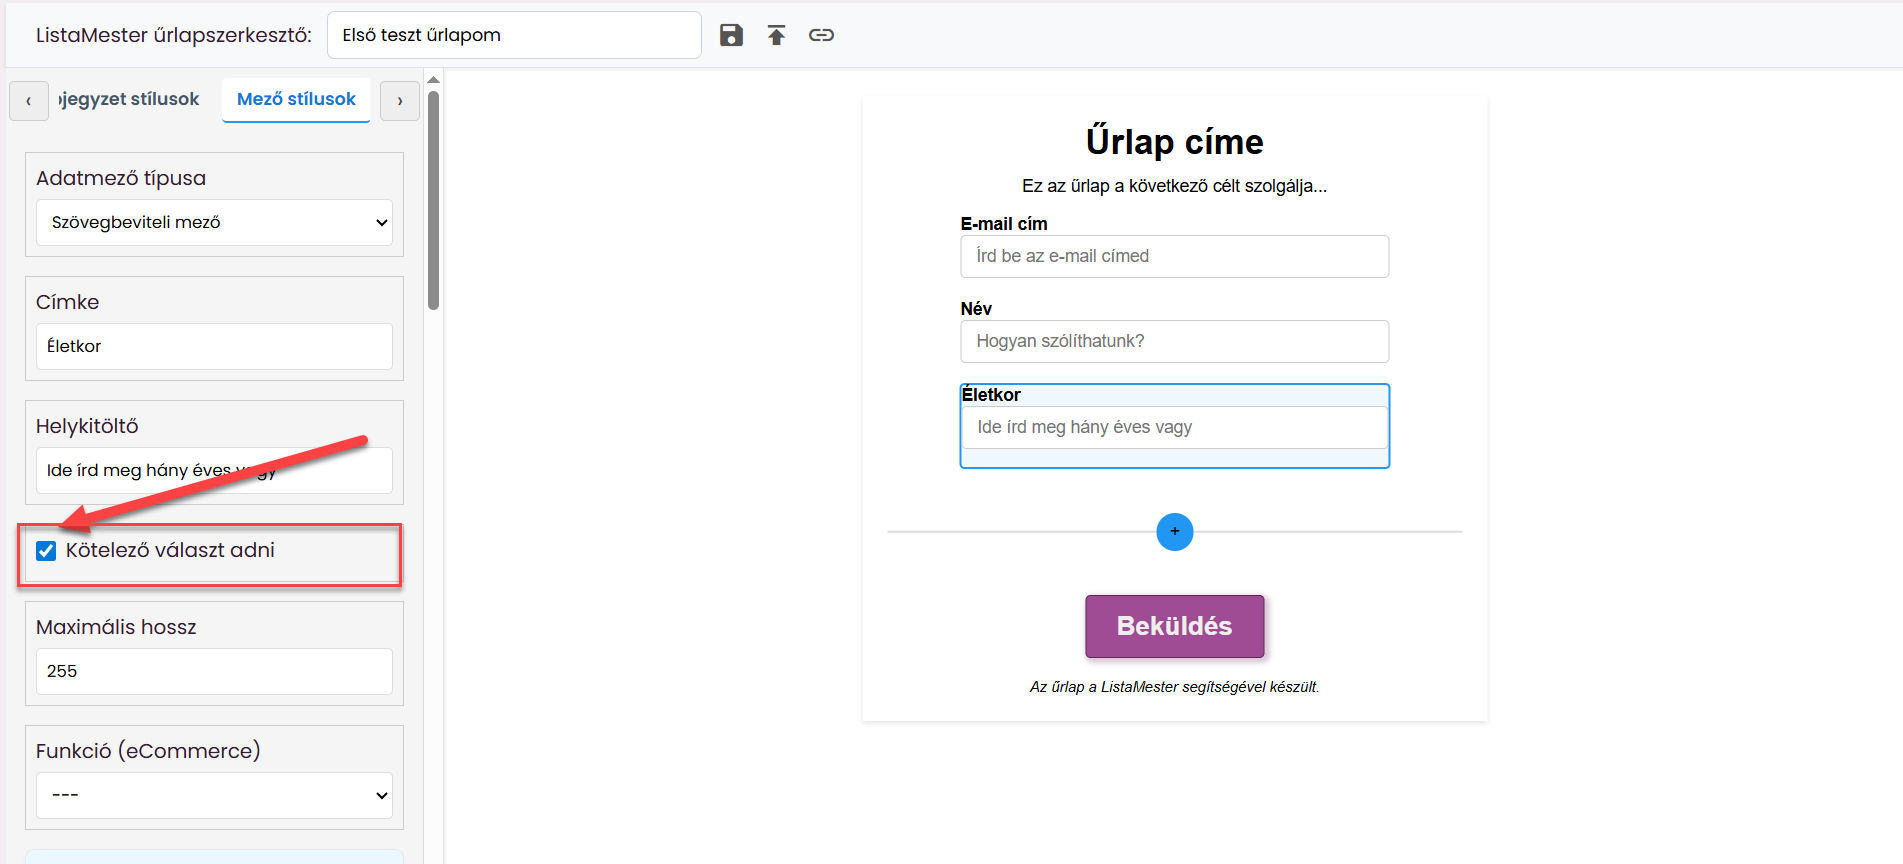The height and width of the screenshot is (864, 1903).
Task: Click the upload/publish arrow icon
Action: [x=776, y=35]
